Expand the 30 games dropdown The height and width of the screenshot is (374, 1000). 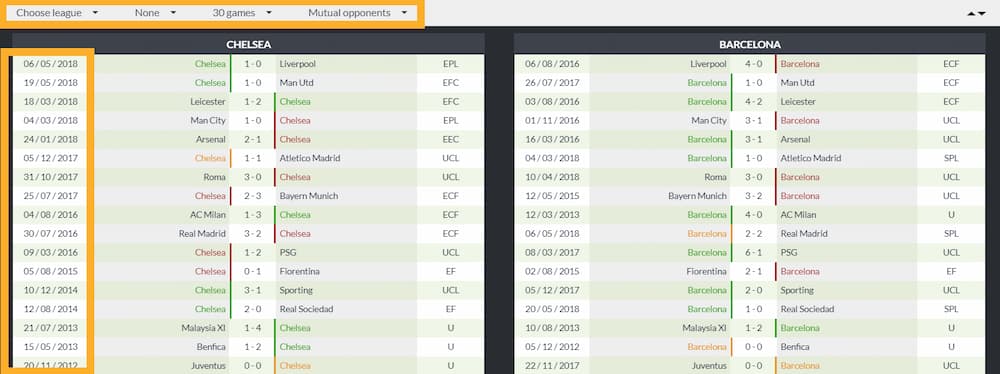pos(242,13)
